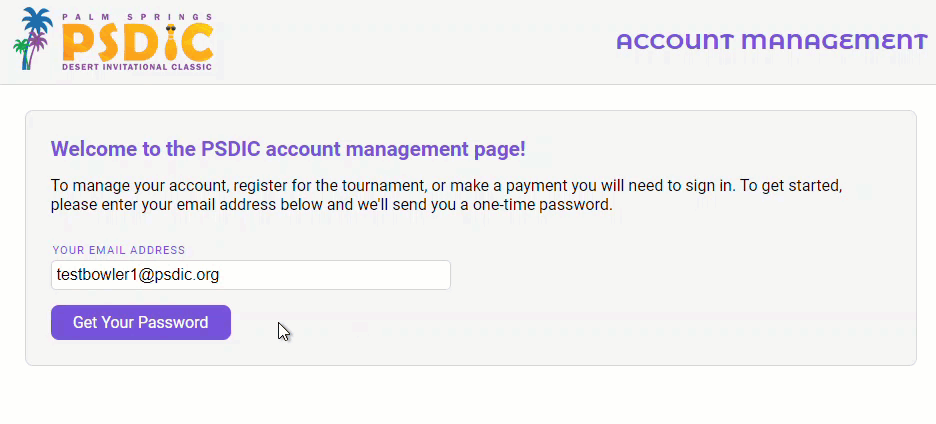Click 'Desert Invitational Classic' tagline under logo
936x424 pixels.
137,67
